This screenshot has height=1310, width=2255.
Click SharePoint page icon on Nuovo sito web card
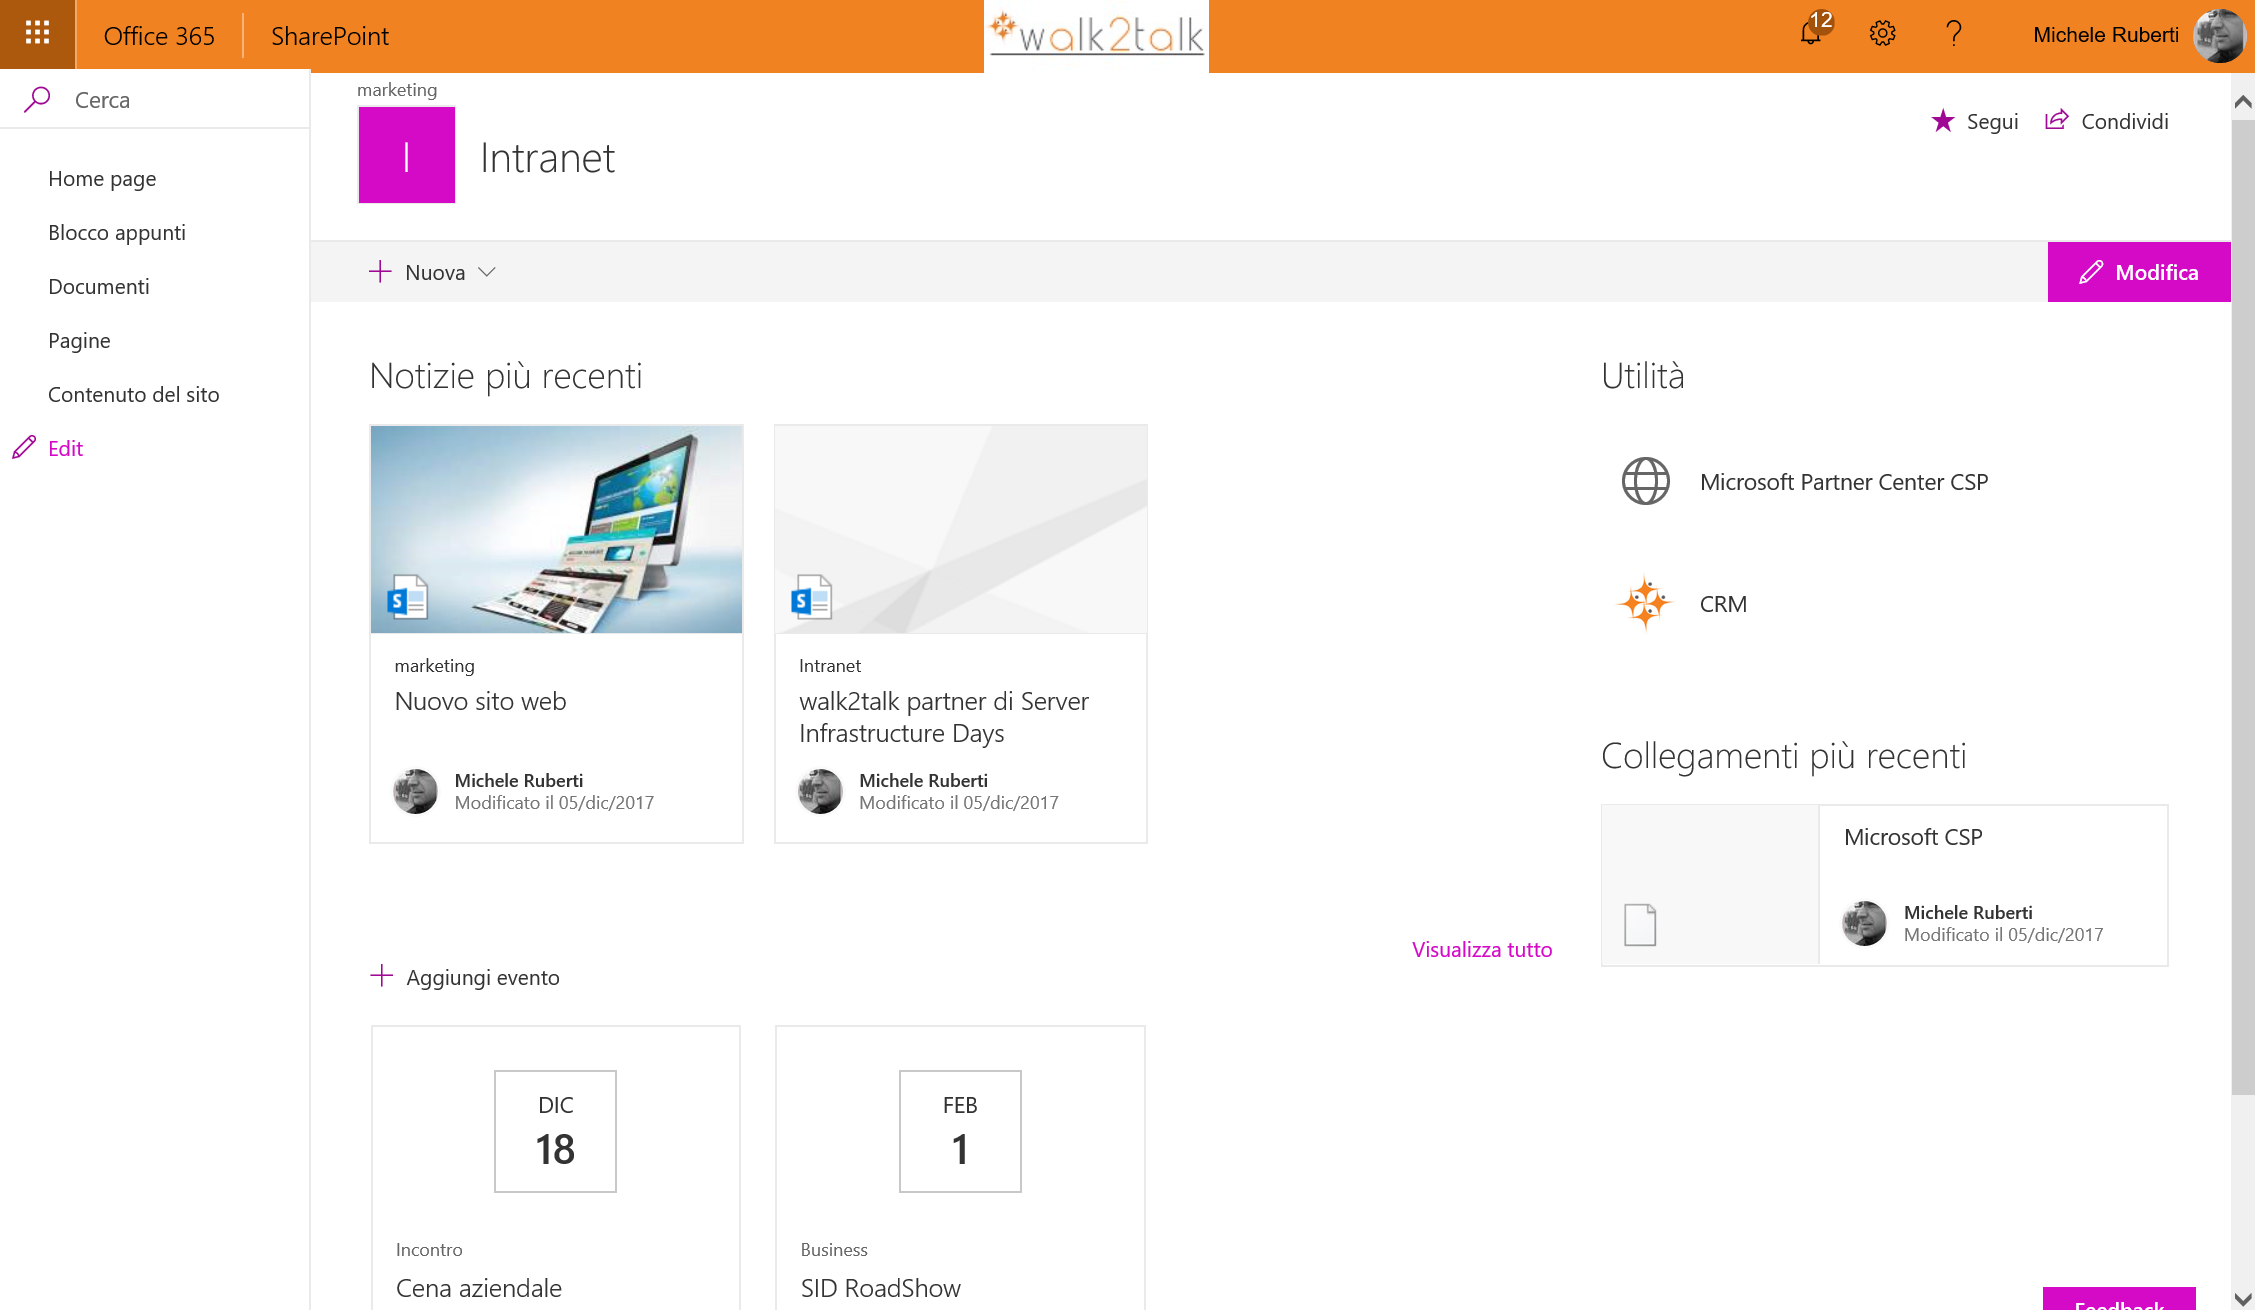[x=407, y=597]
